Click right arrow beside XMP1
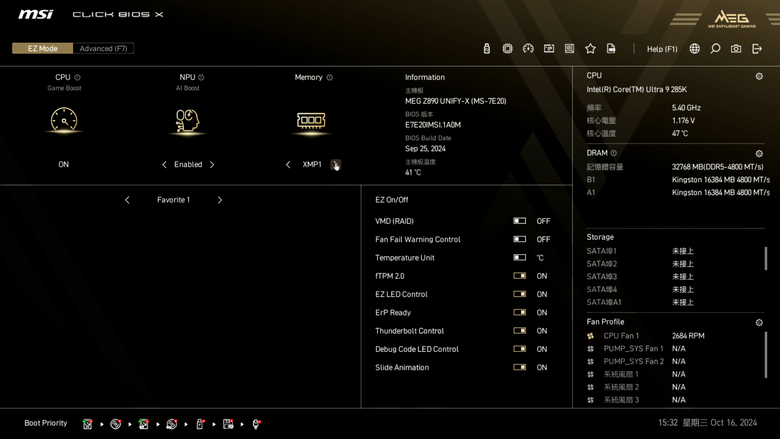 pyautogui.click(x=335, y=165)
